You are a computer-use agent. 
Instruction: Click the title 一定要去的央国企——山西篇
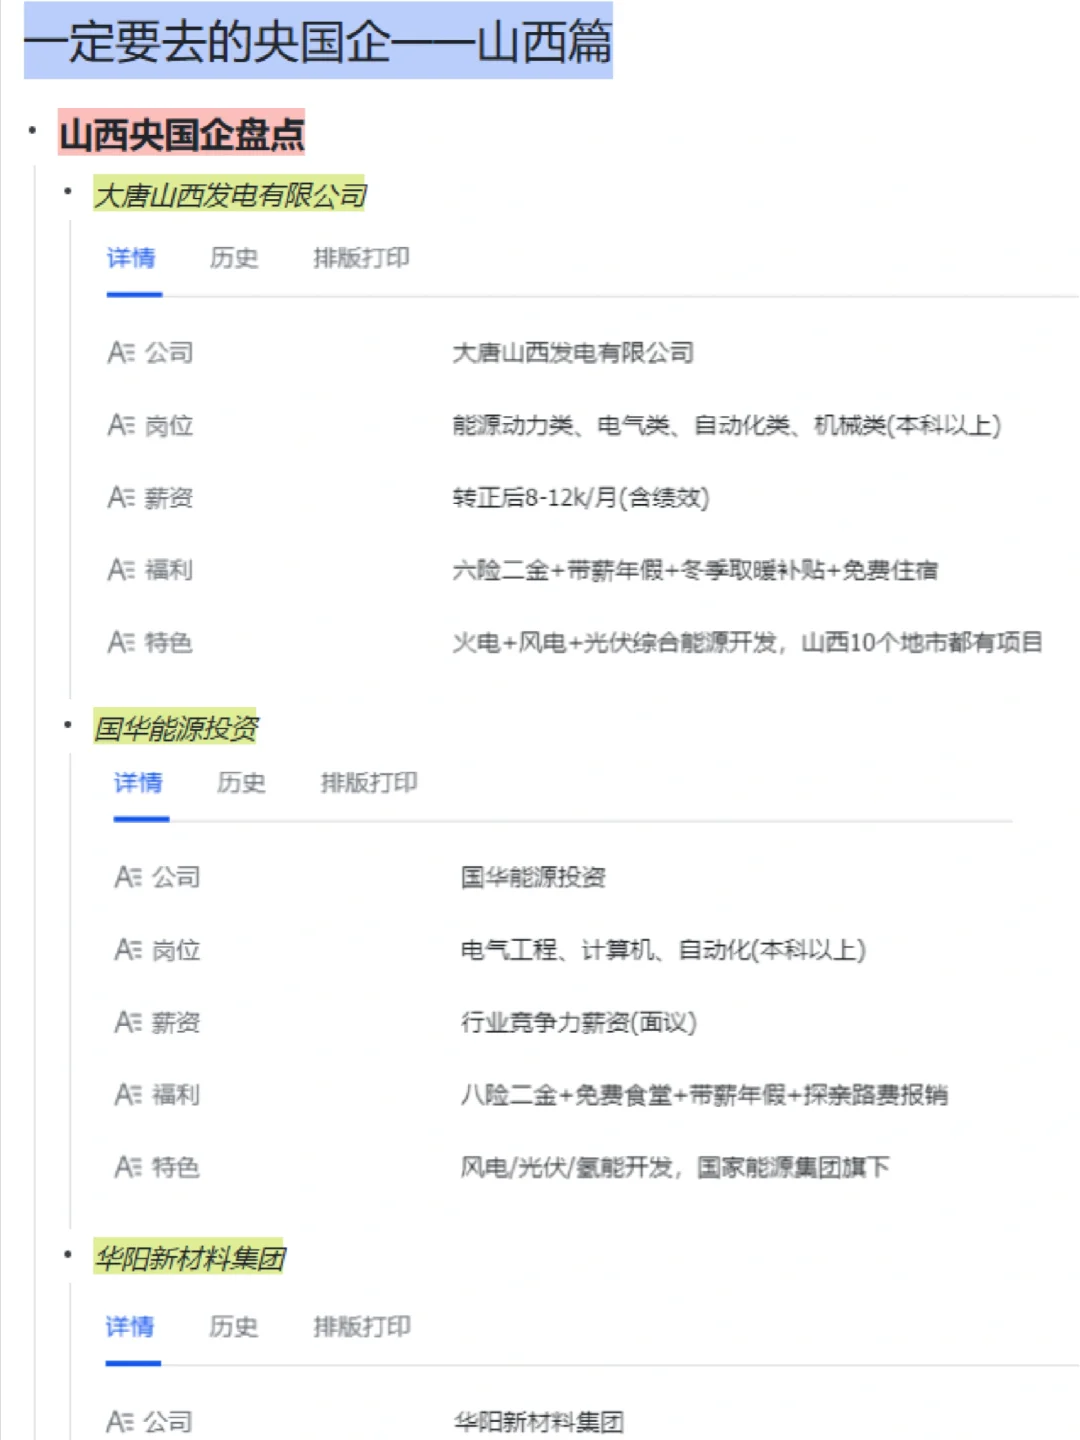click(x=318, y=41)
